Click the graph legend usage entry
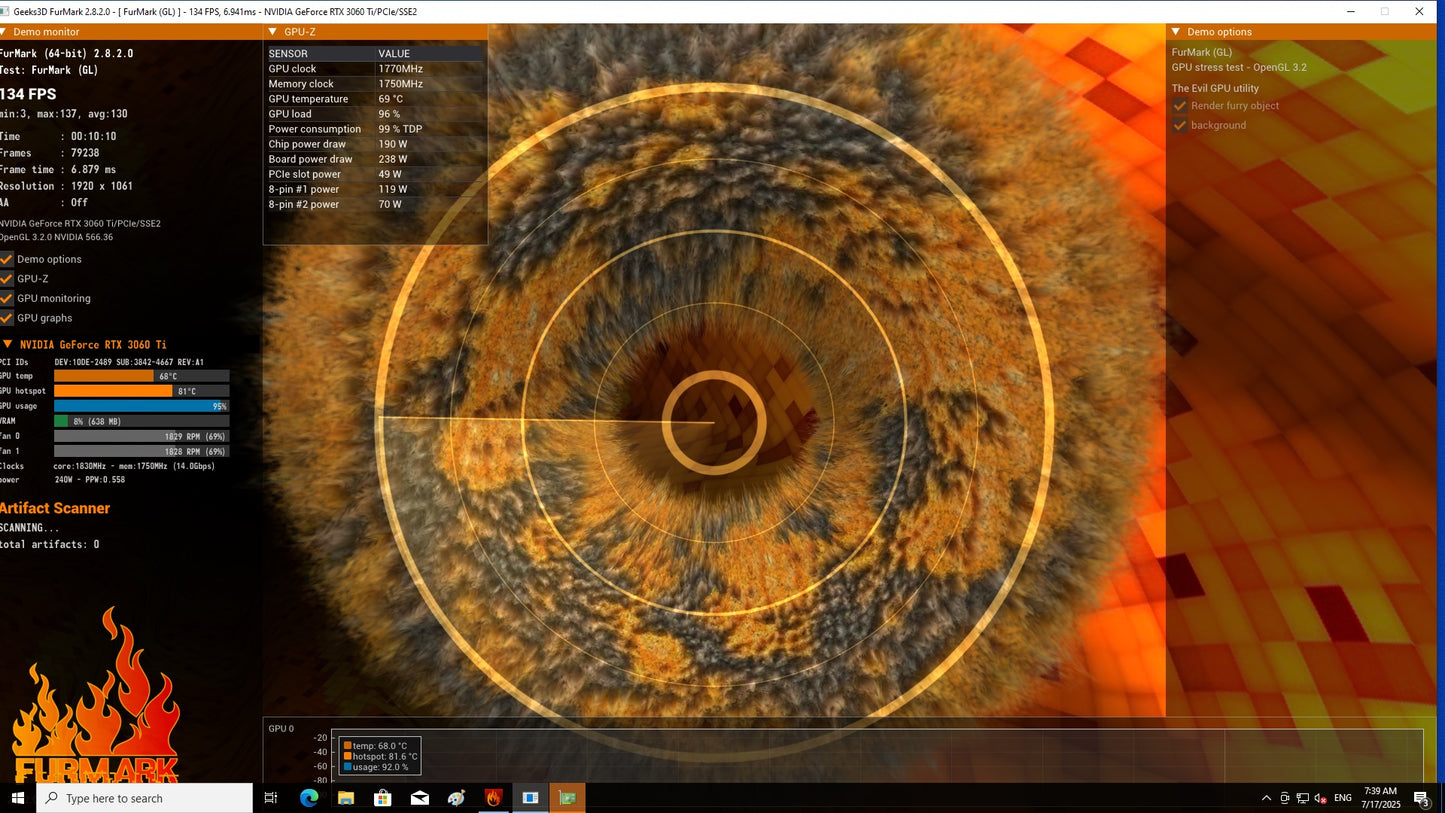1445x813 pixels. [376, 767]
